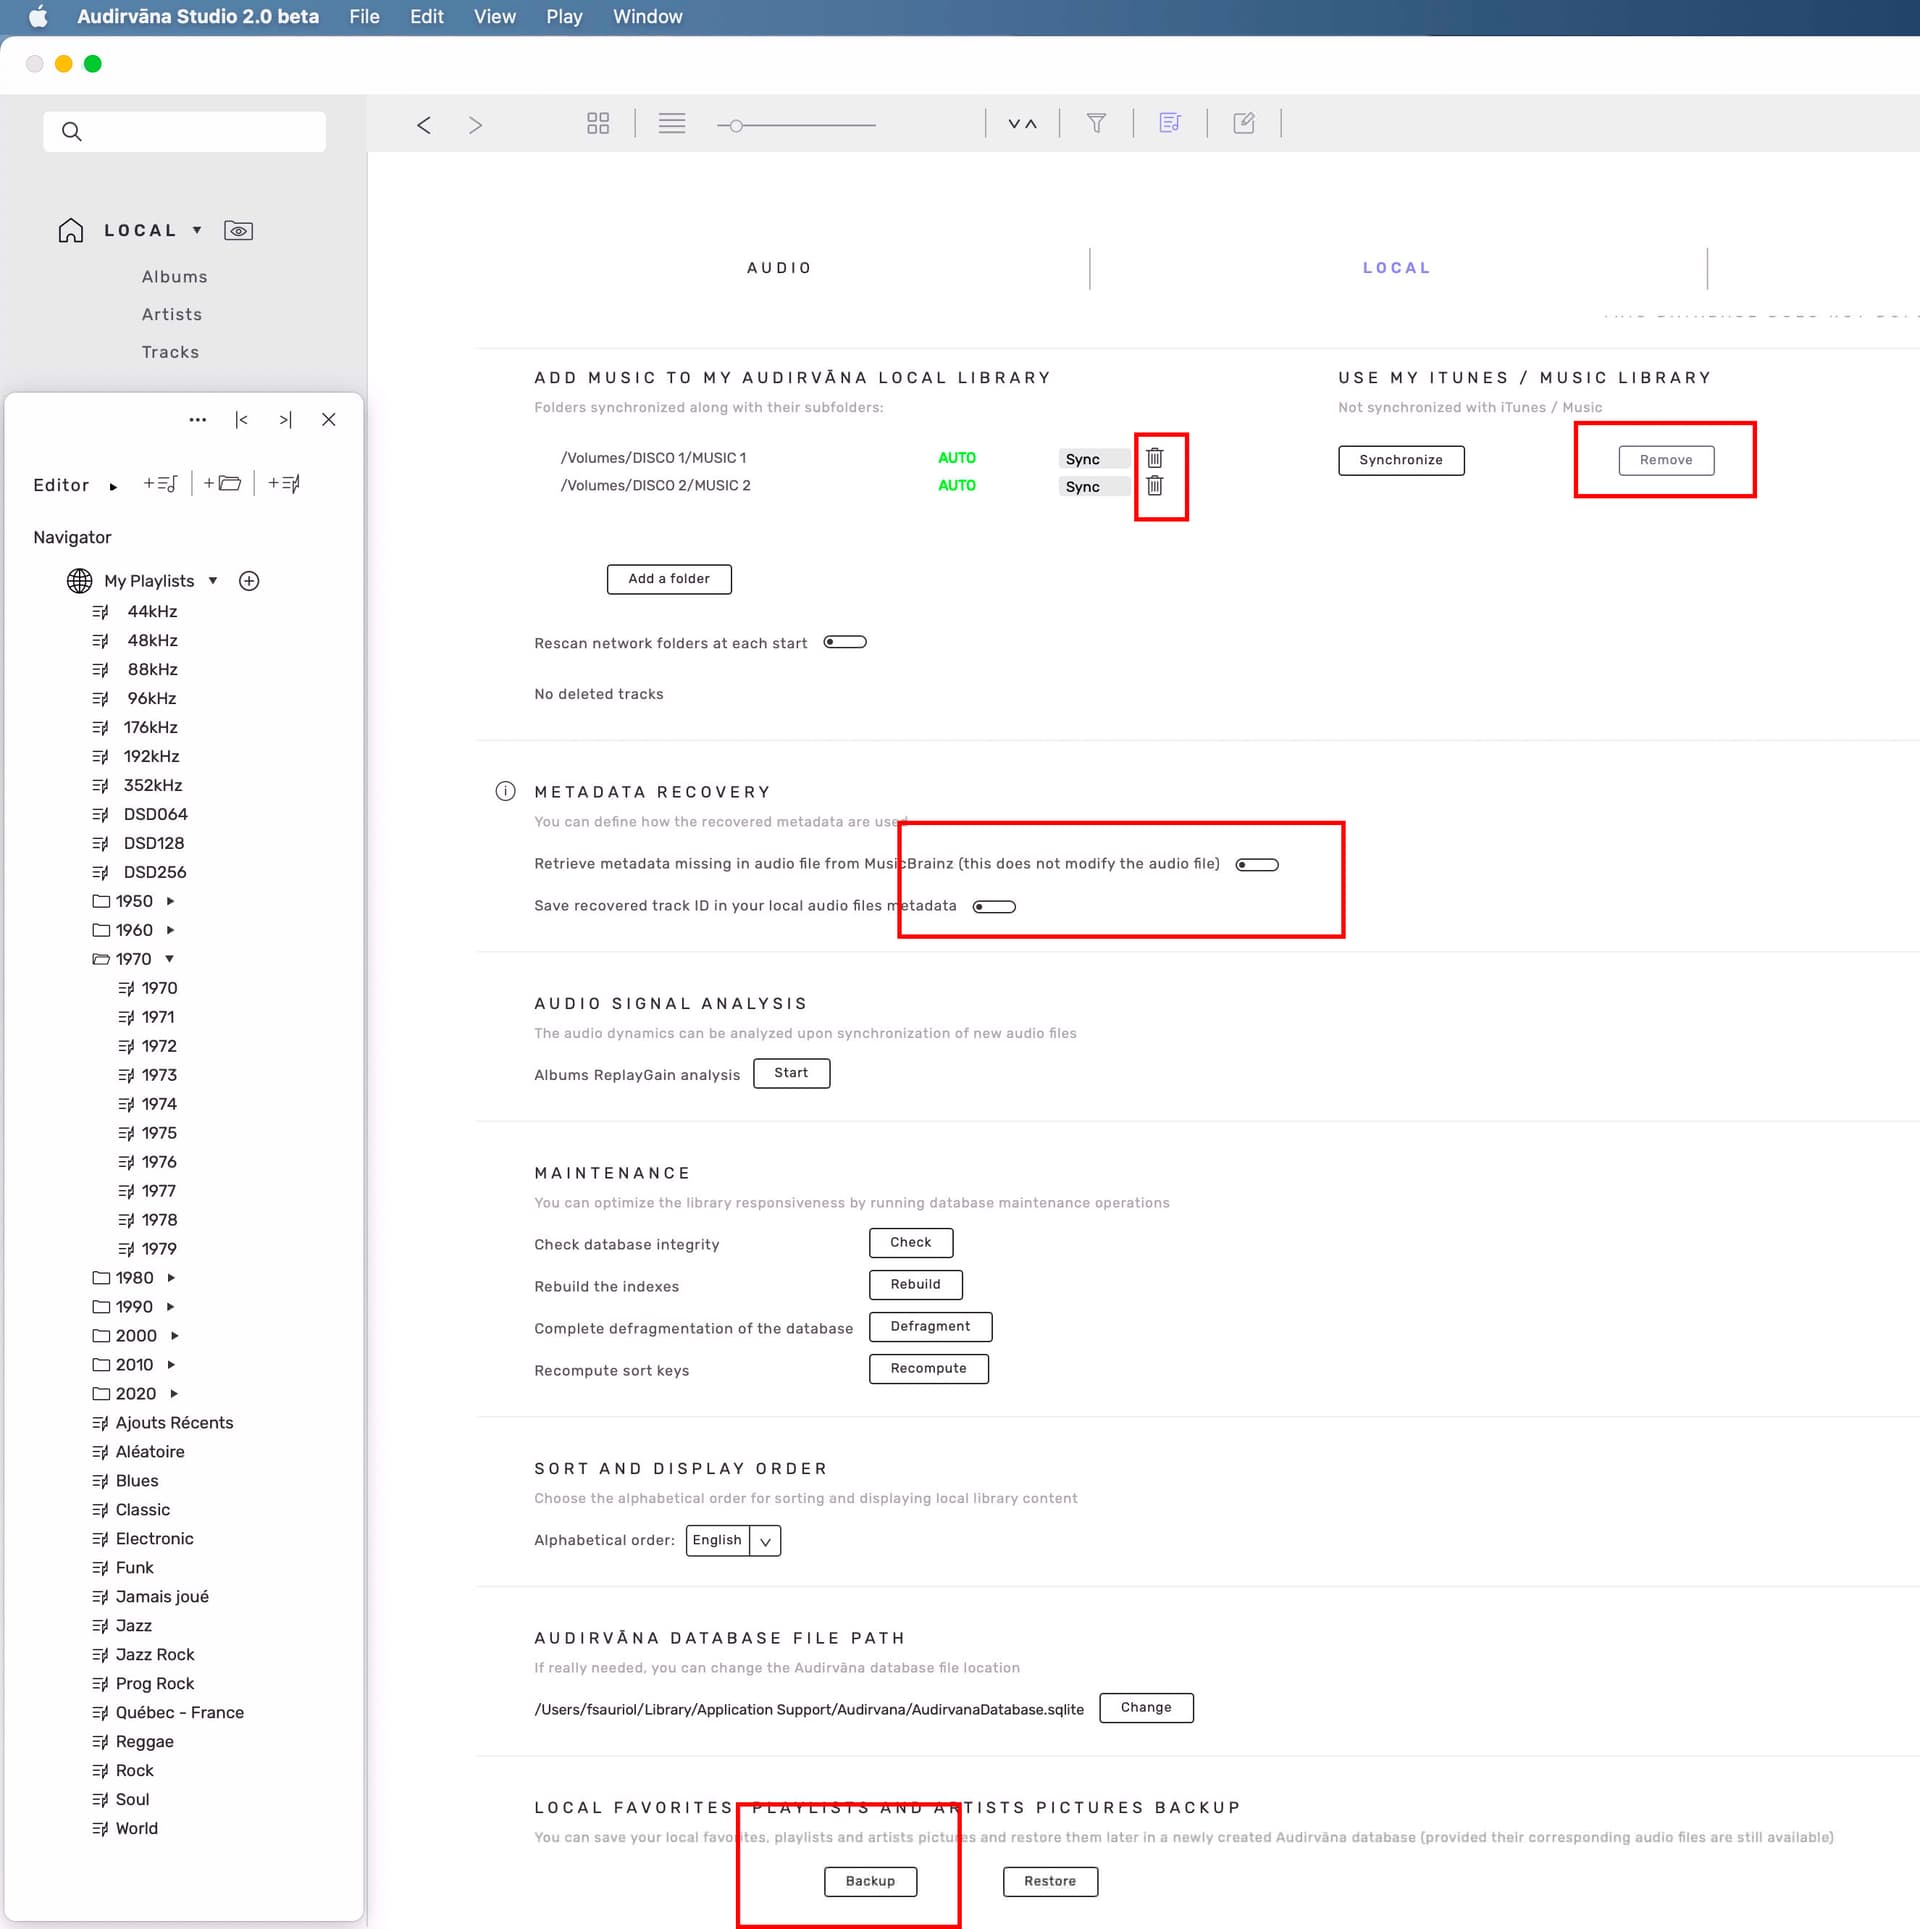Screen dimensions: 1920x1929
Task: Collapse the 1970 folder
Action: point(170,960)
